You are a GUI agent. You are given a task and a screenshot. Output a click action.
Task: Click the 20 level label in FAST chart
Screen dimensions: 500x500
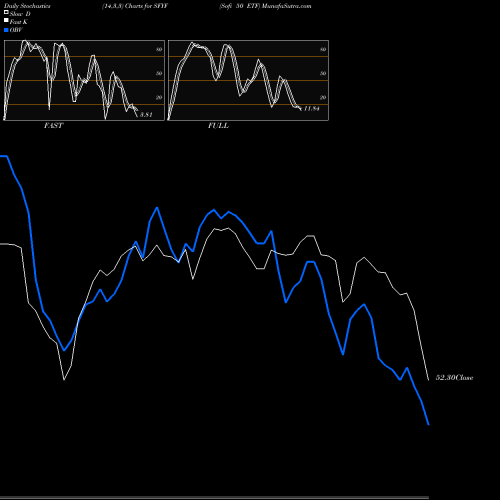(159, 97)
